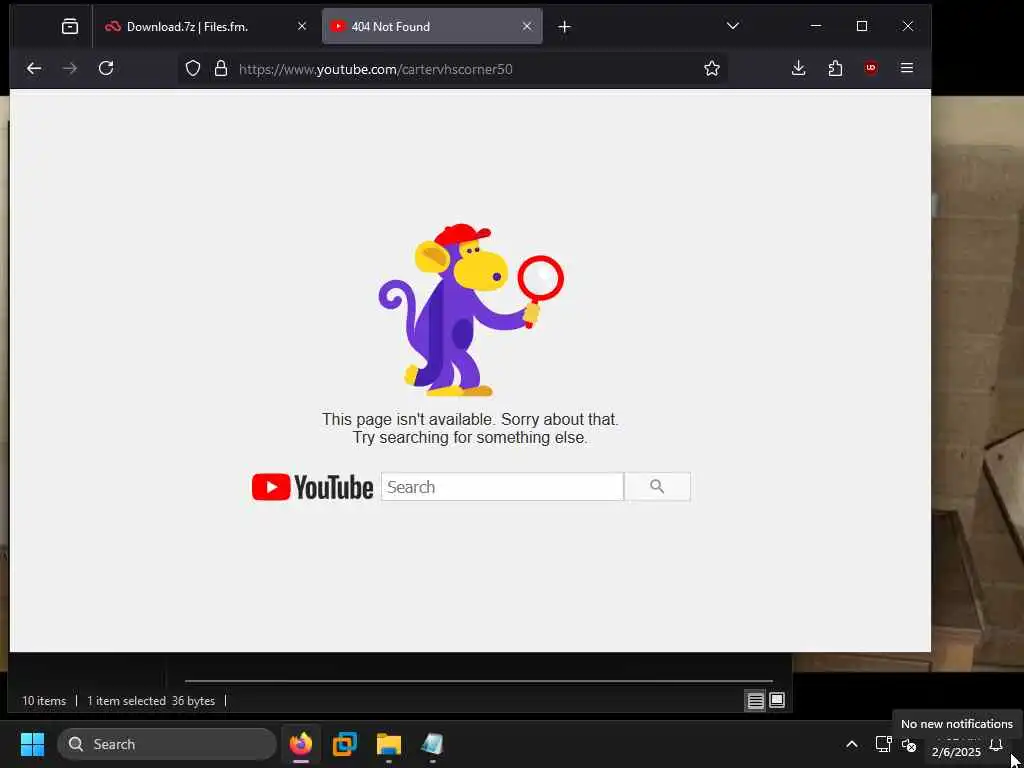View site security padlock info
1024x768 pixels.
pyautogui.click(x=221, y=69)
